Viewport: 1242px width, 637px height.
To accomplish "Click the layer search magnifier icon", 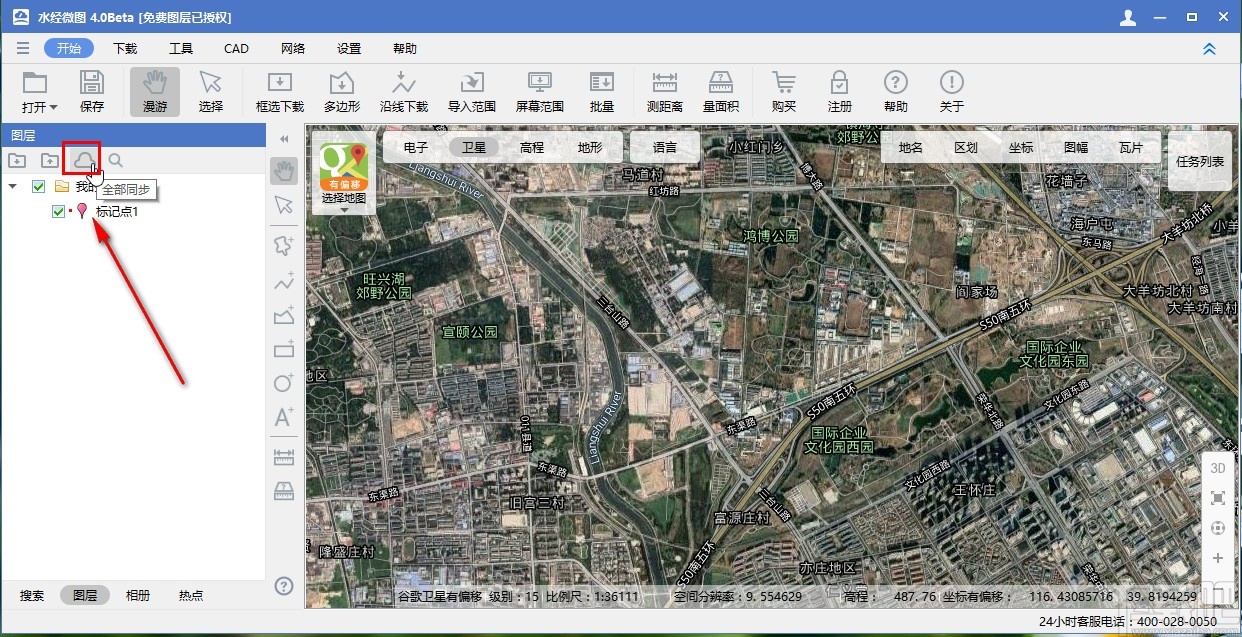I will [116, 160].
